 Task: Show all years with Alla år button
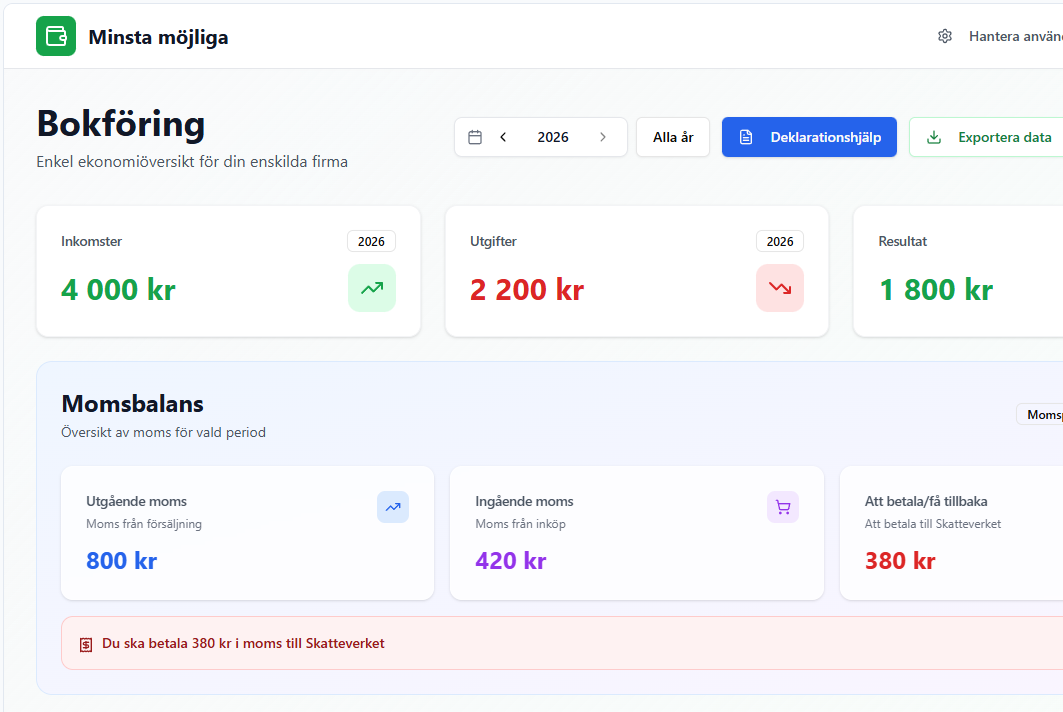(673, 138)
